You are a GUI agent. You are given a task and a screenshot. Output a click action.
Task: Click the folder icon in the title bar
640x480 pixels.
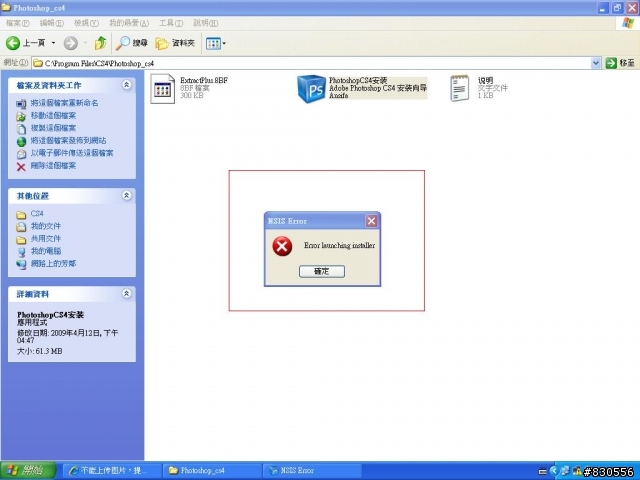pyautogui.click(x=6, y=7)
